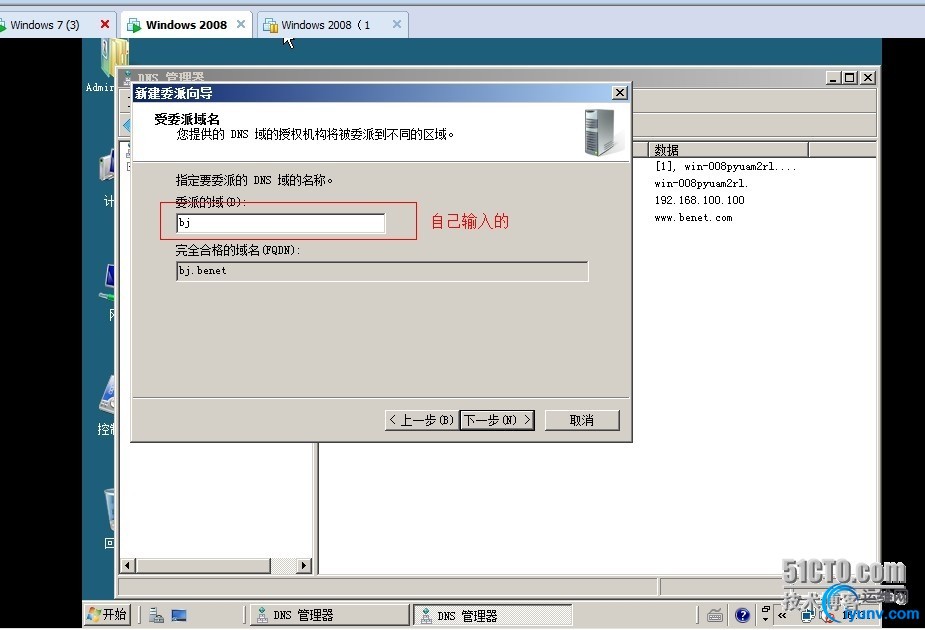Open the keyboard icon in the tray
The height and width of the screenshot is (630, 925).
715,616
